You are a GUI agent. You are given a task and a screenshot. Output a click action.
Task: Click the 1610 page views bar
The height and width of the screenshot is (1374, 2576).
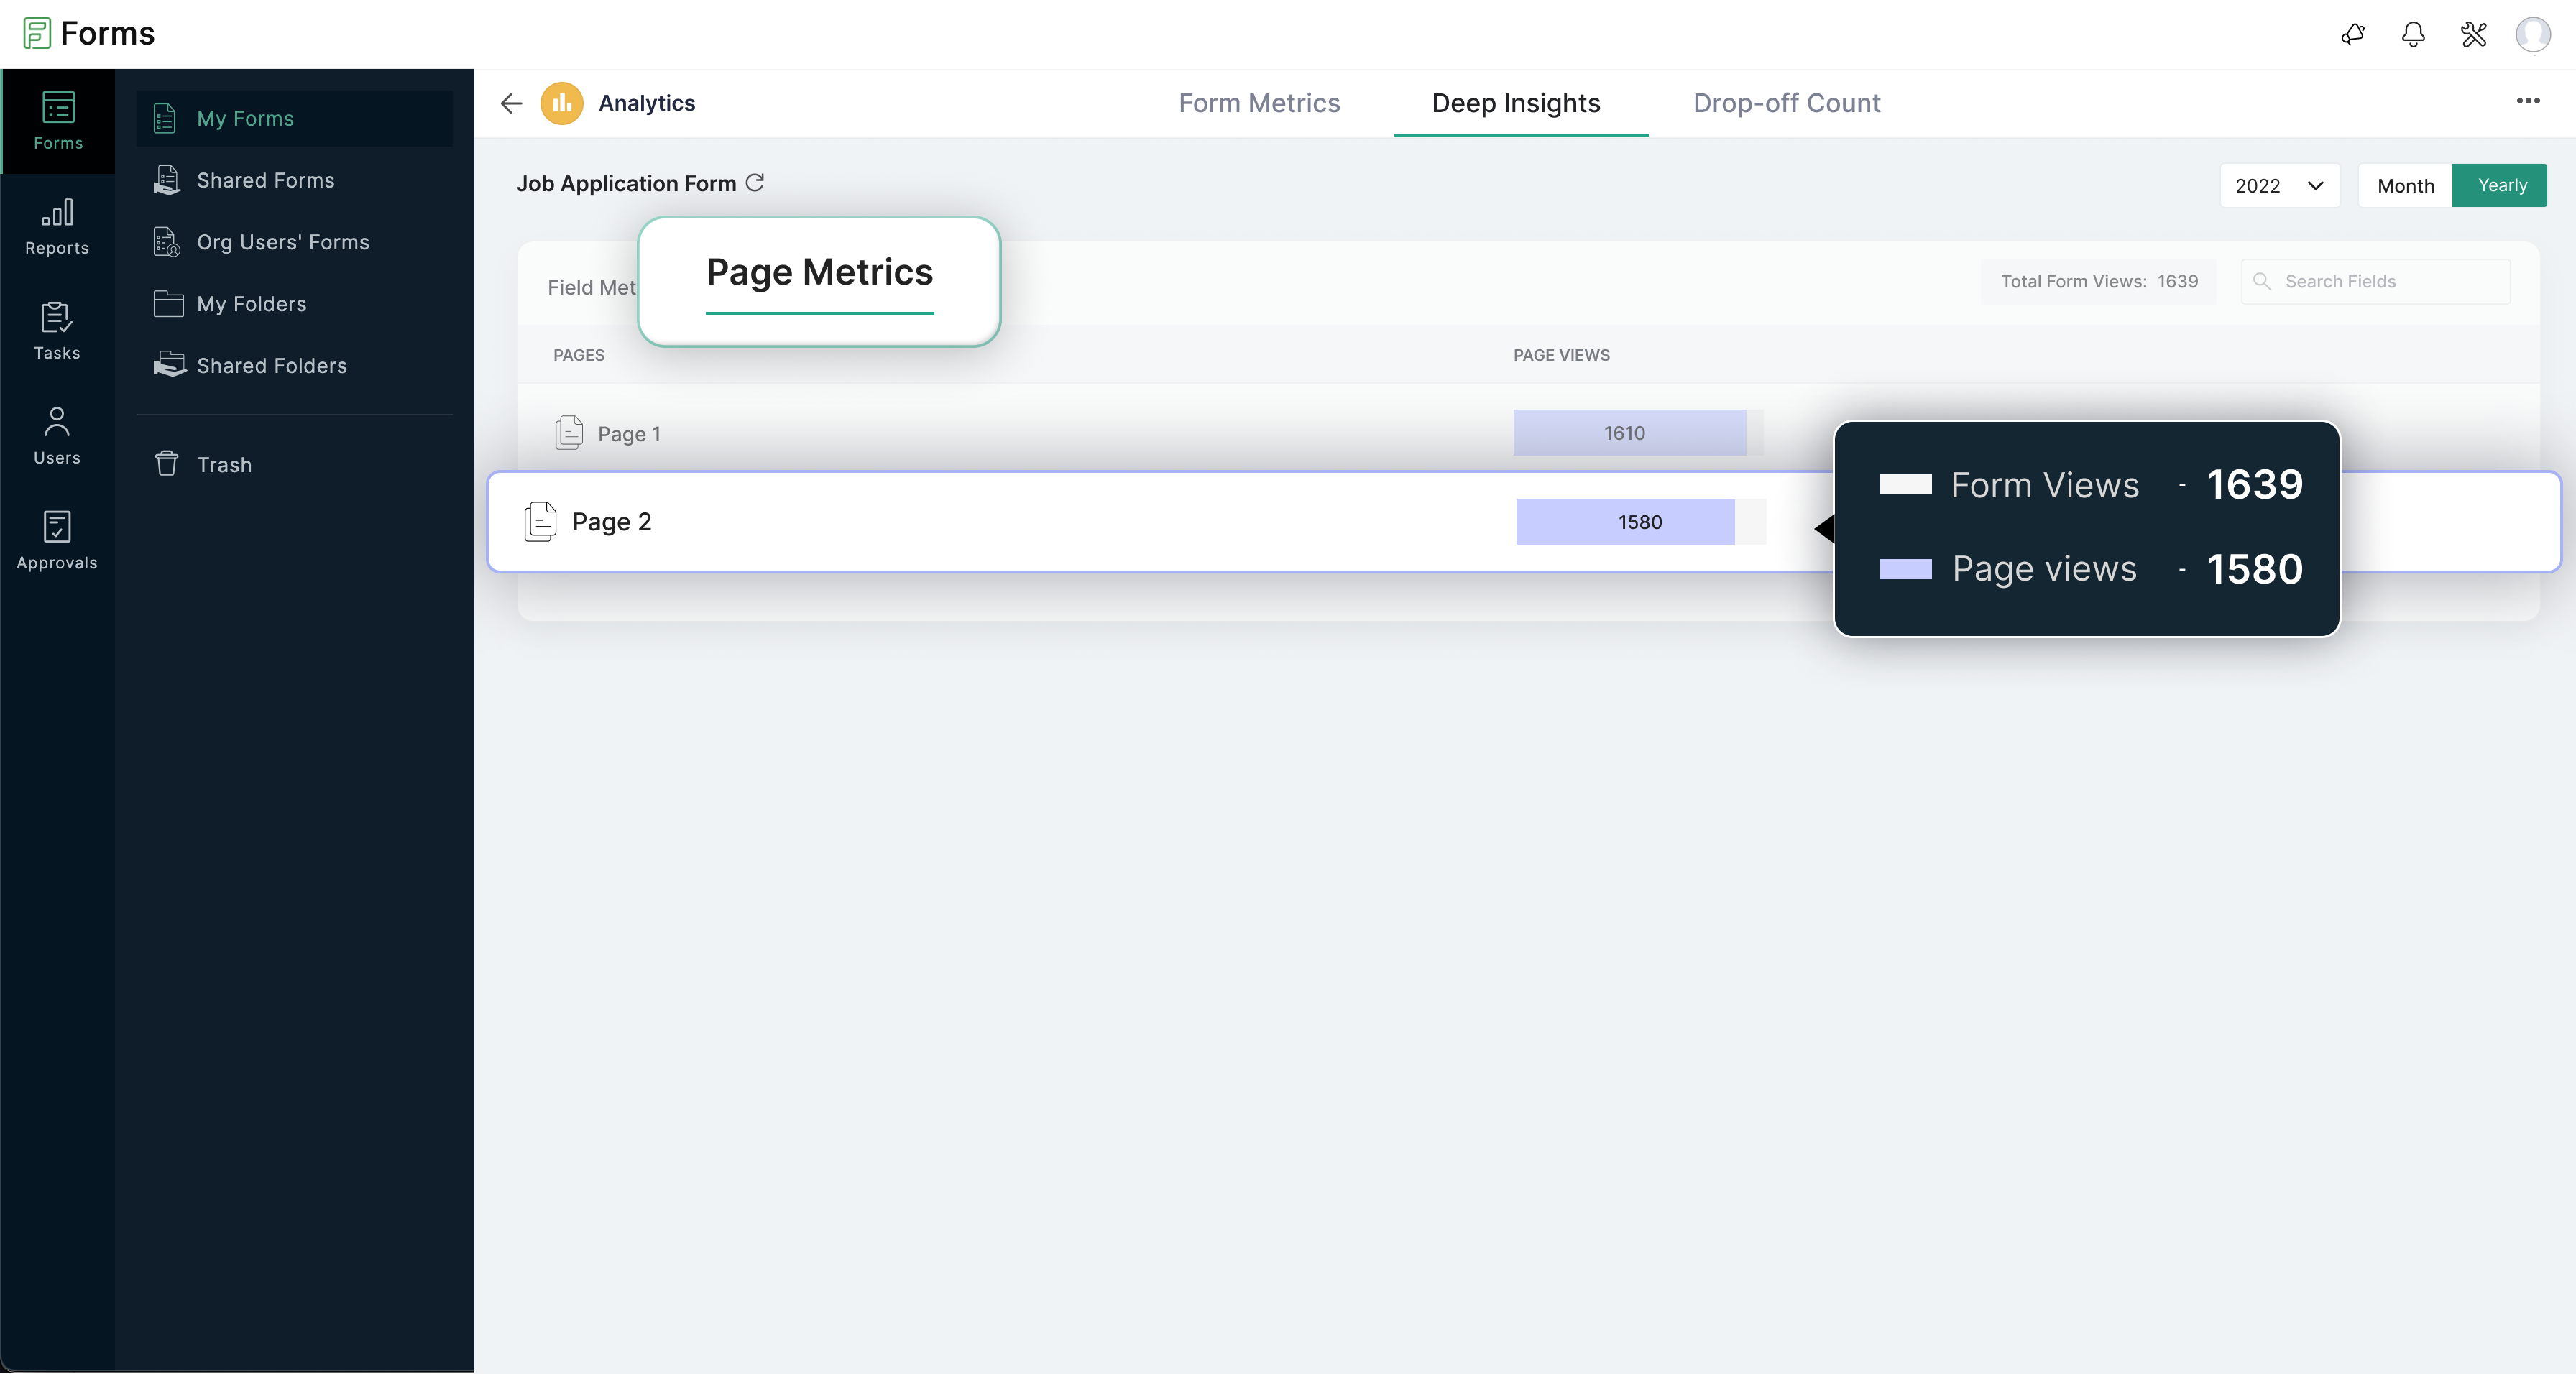click(x=1629, y=433)
